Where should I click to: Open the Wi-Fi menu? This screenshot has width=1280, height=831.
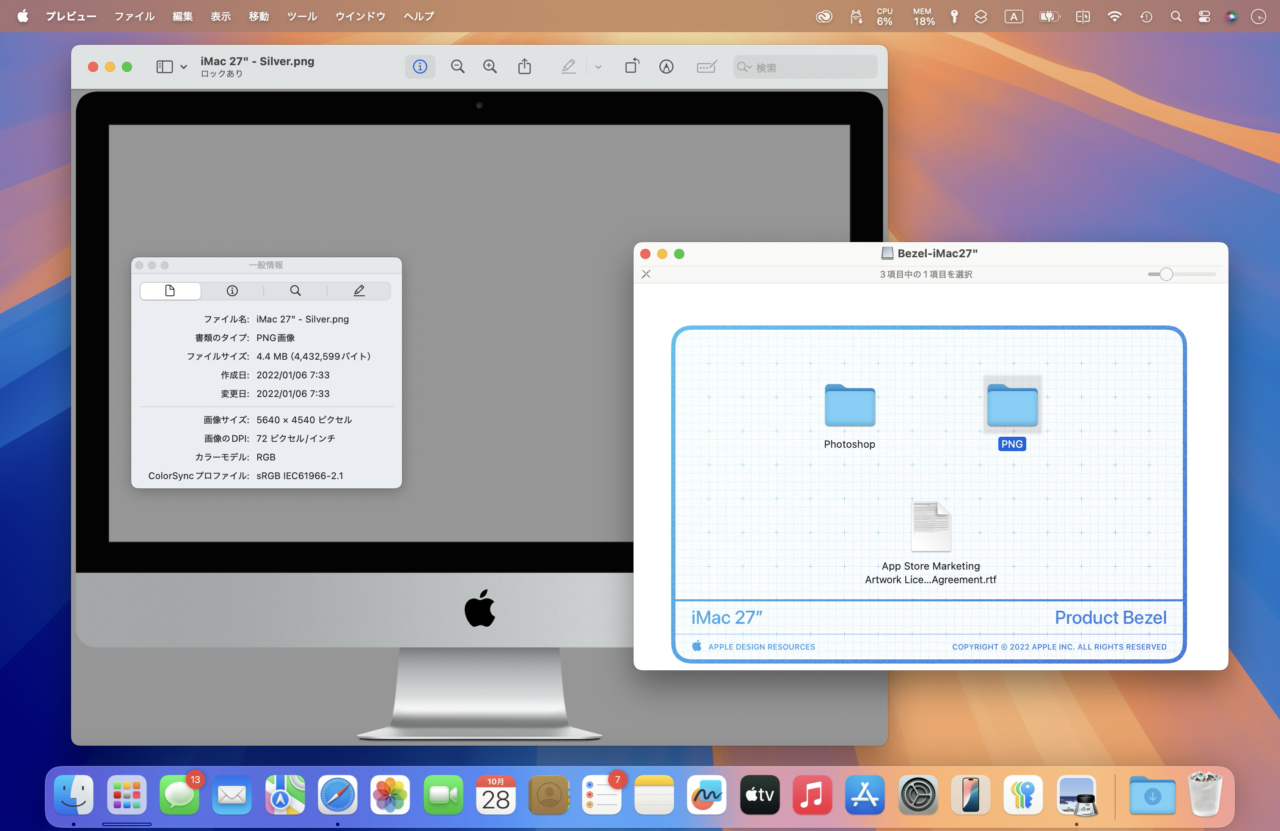point(1114,16)
